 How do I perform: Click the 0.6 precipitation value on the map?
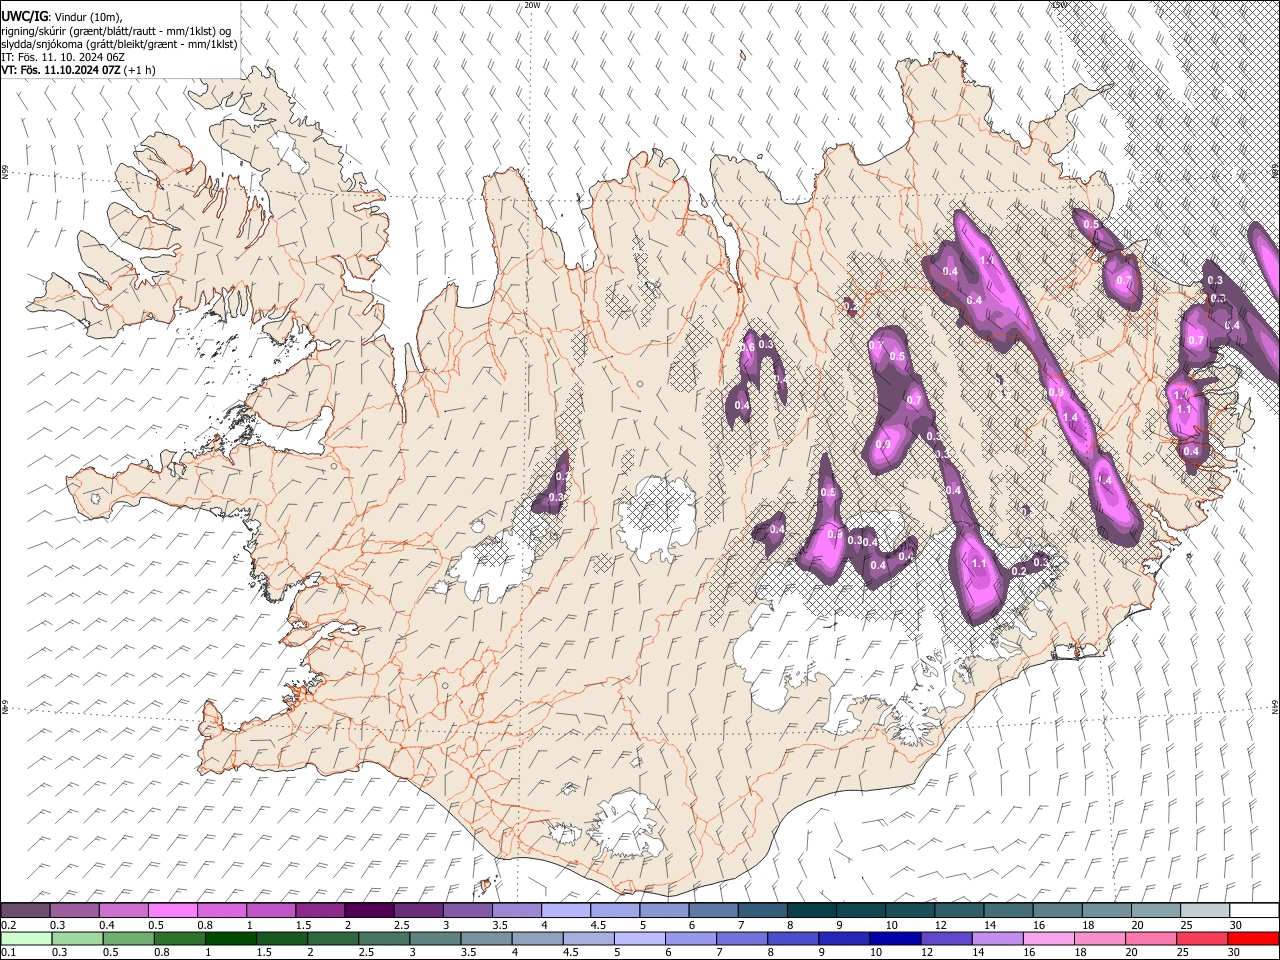pyautogui.click(x=747, y=347)
